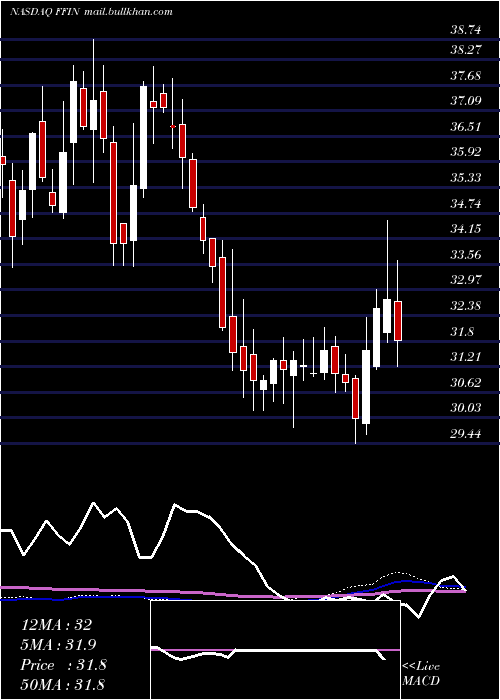Click the 33.56 price axis label
The height and width of the screenshot is (700, 500).
466,255
